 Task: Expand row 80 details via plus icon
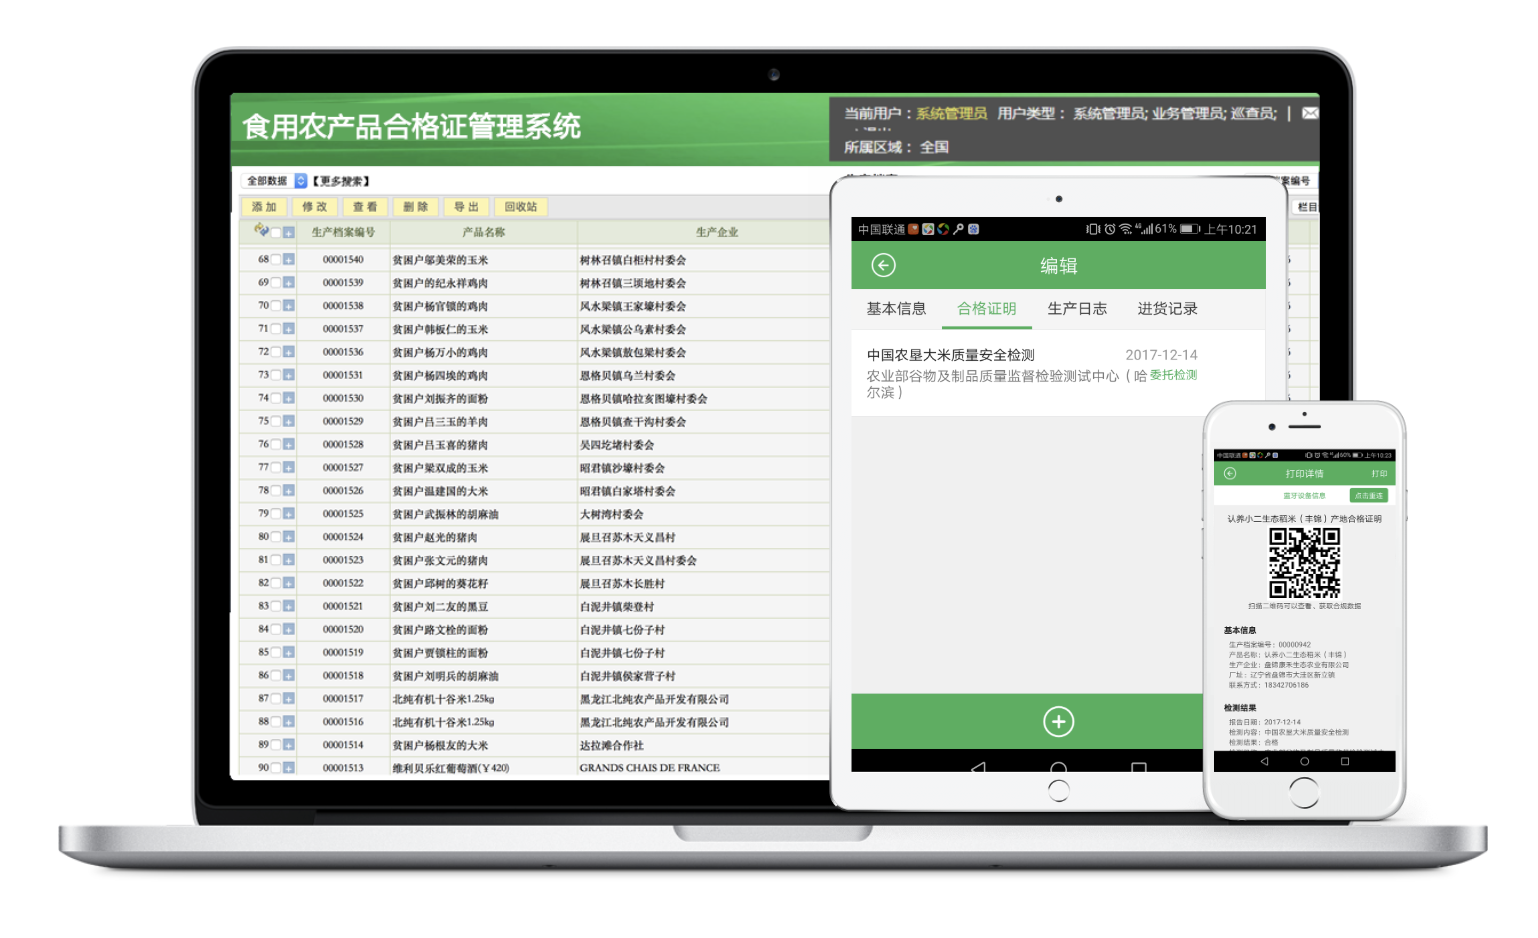[x=288, y=537]
